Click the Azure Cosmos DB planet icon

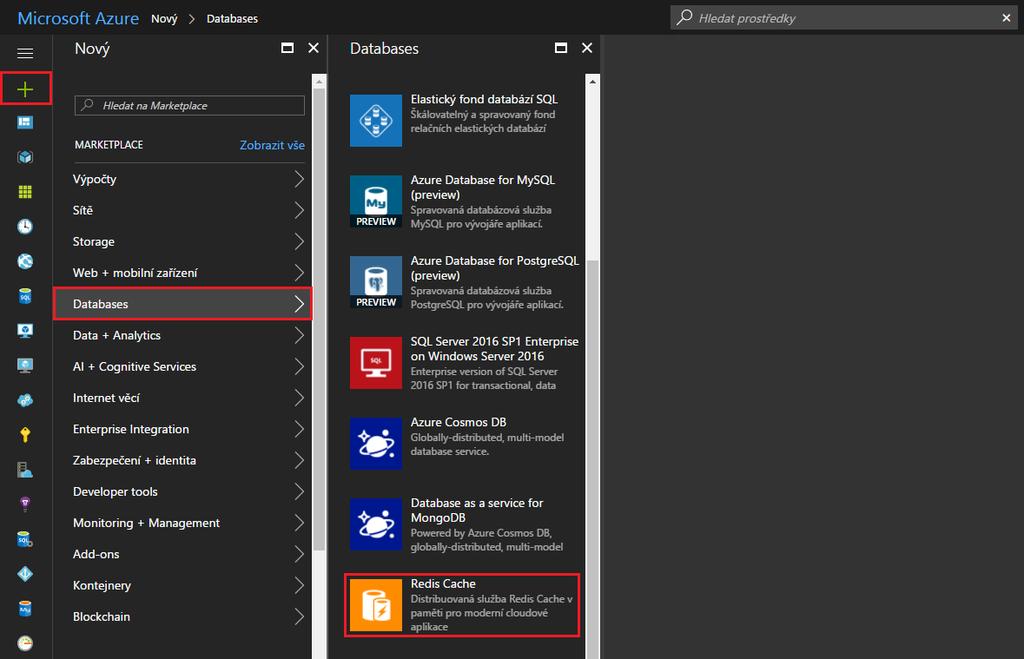tap(376, 443)
